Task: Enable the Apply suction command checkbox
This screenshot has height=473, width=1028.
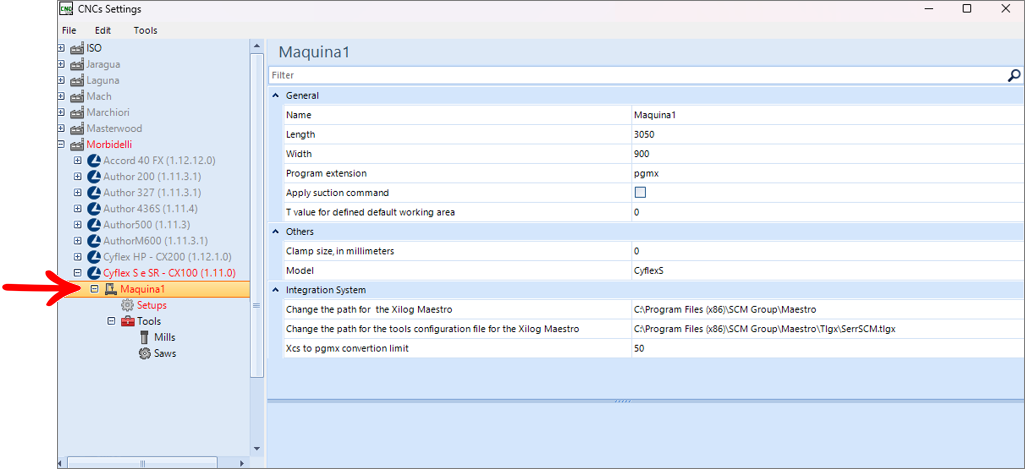Action: 640,193
